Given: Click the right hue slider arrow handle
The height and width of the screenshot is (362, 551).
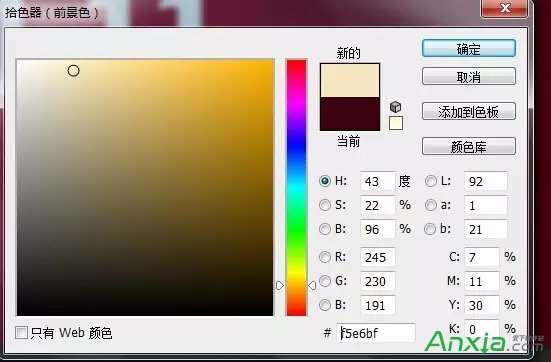Looking at the screenshot, I should click(x=312, y=285).
